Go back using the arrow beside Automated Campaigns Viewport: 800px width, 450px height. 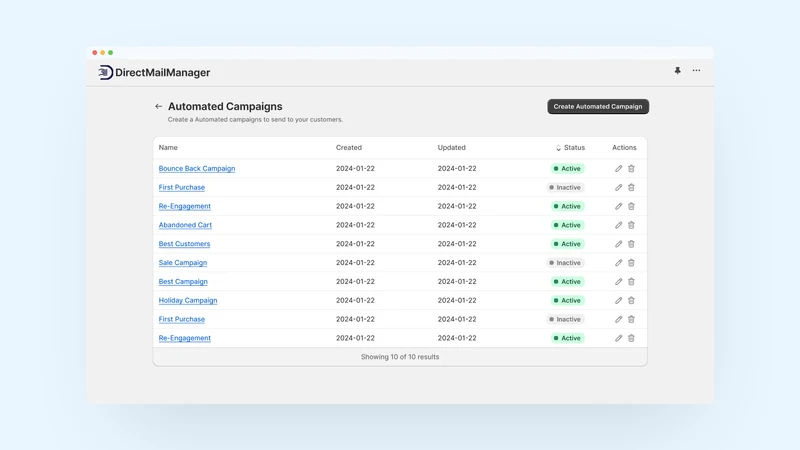[x=159, y=107]
